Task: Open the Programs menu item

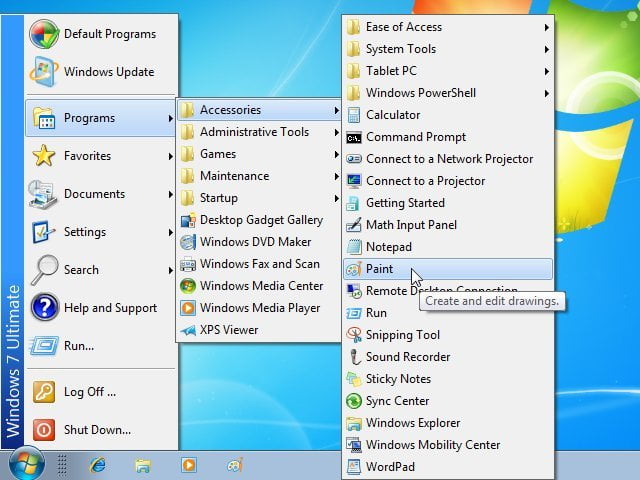Action: pos(100,118)
